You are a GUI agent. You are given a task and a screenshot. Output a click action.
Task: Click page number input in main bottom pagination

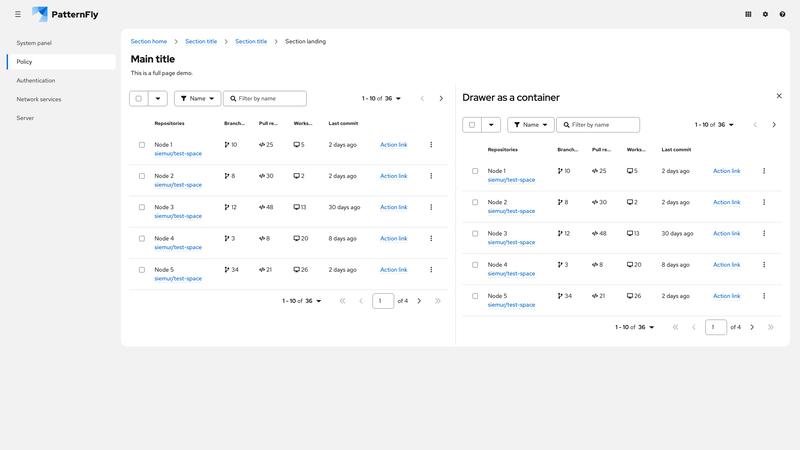coord(383,301)
